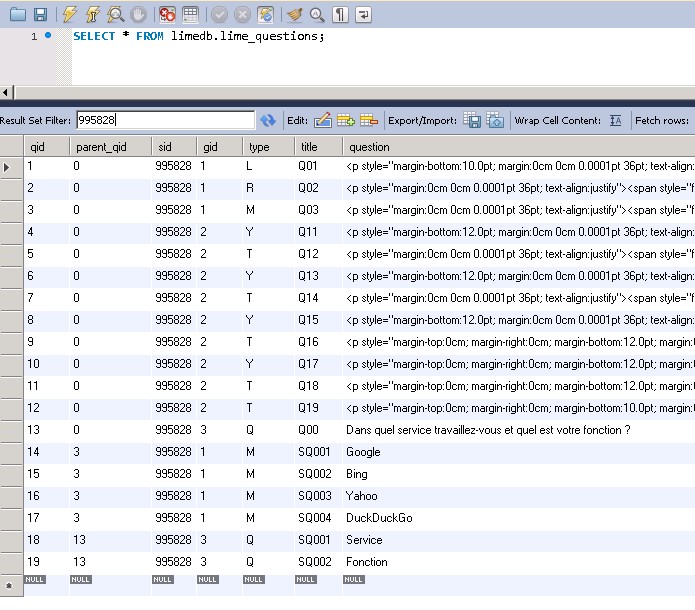695x610 pixels.
Task: Click the Explain query magnifier-lightning icon
Action: (x=115, y=14)
